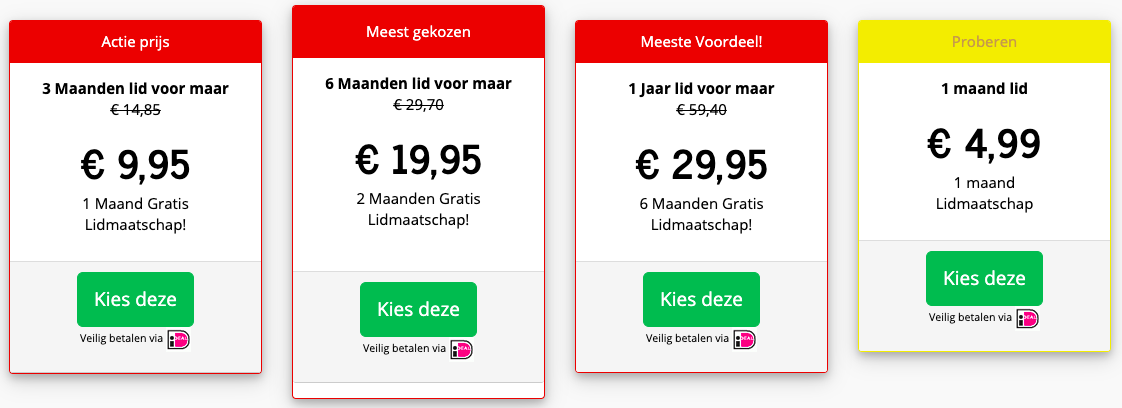The width and height of the screenshot is (1122, 408).
Task: Click the red Actie prijs header
Action: [135, 42]
